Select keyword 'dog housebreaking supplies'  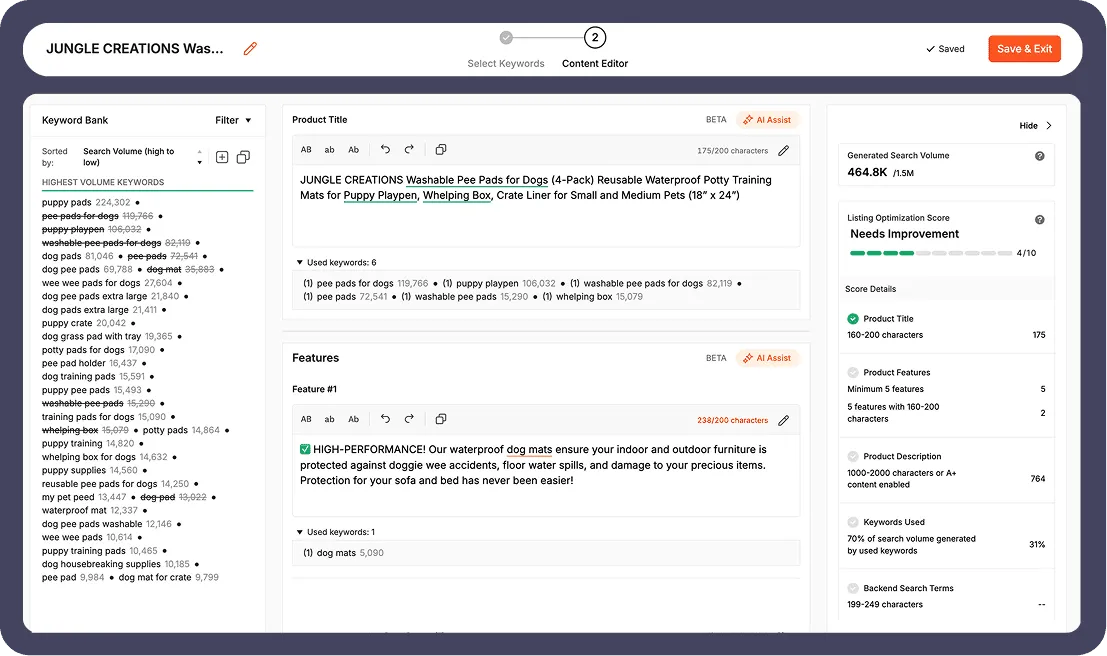point(101,563)
